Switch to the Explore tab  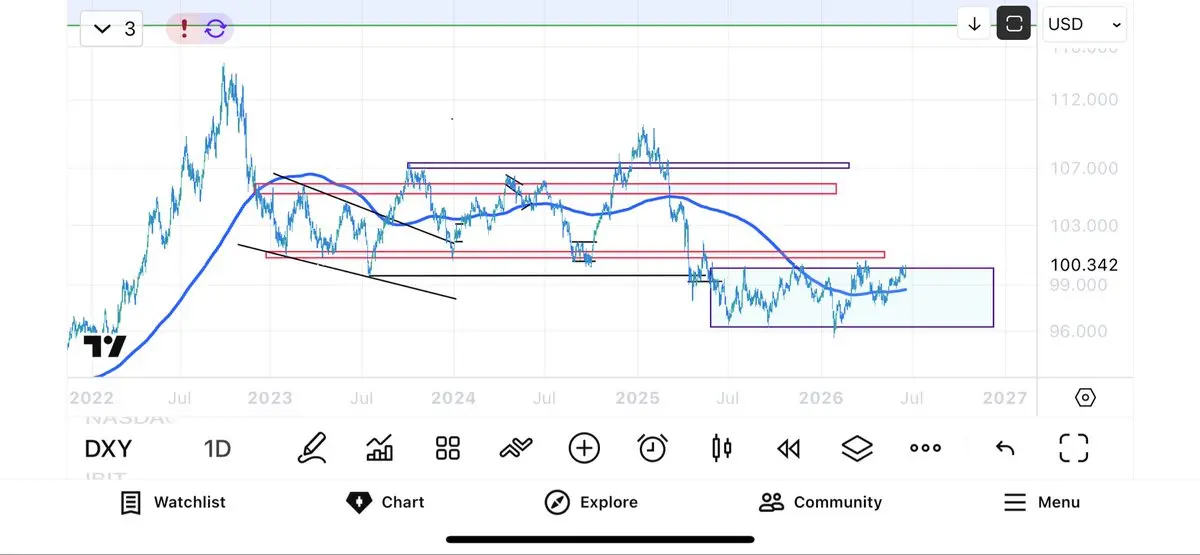[x=591, y=502]
